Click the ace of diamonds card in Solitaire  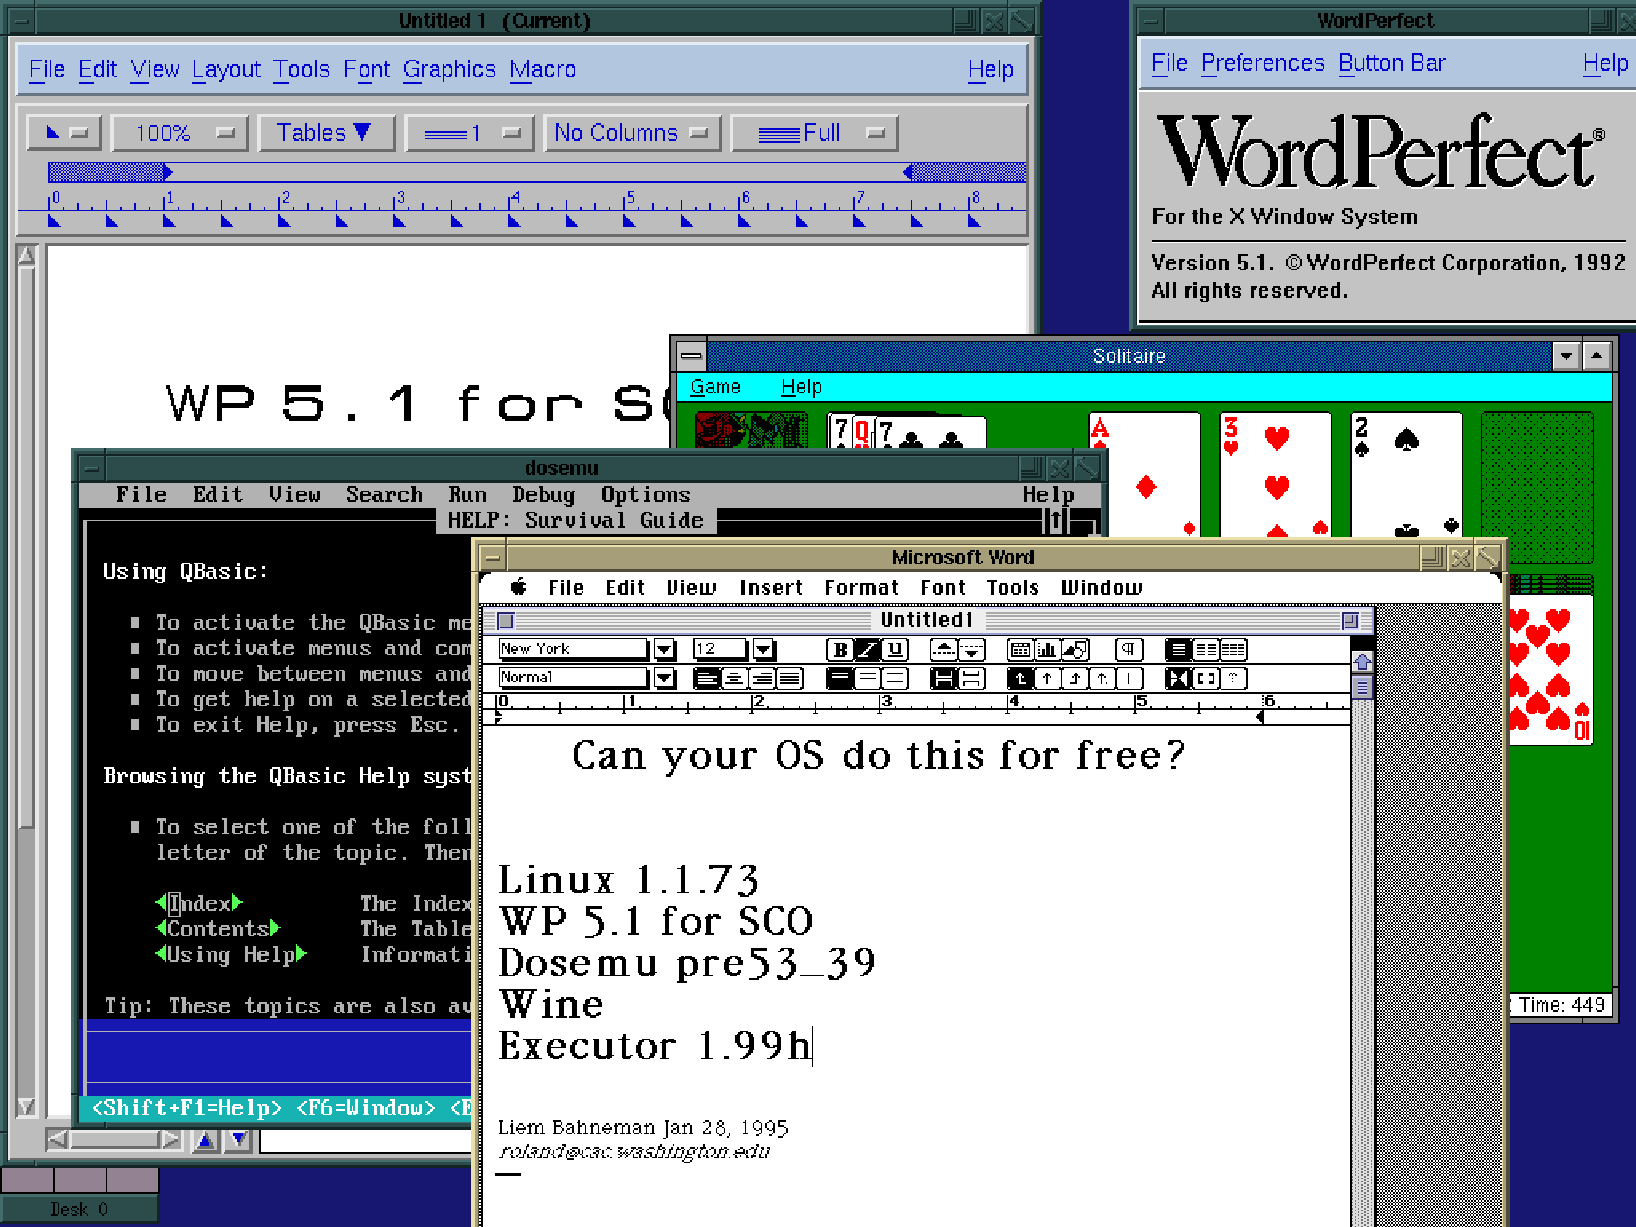pyautogui.click(x=1144, y=475)
